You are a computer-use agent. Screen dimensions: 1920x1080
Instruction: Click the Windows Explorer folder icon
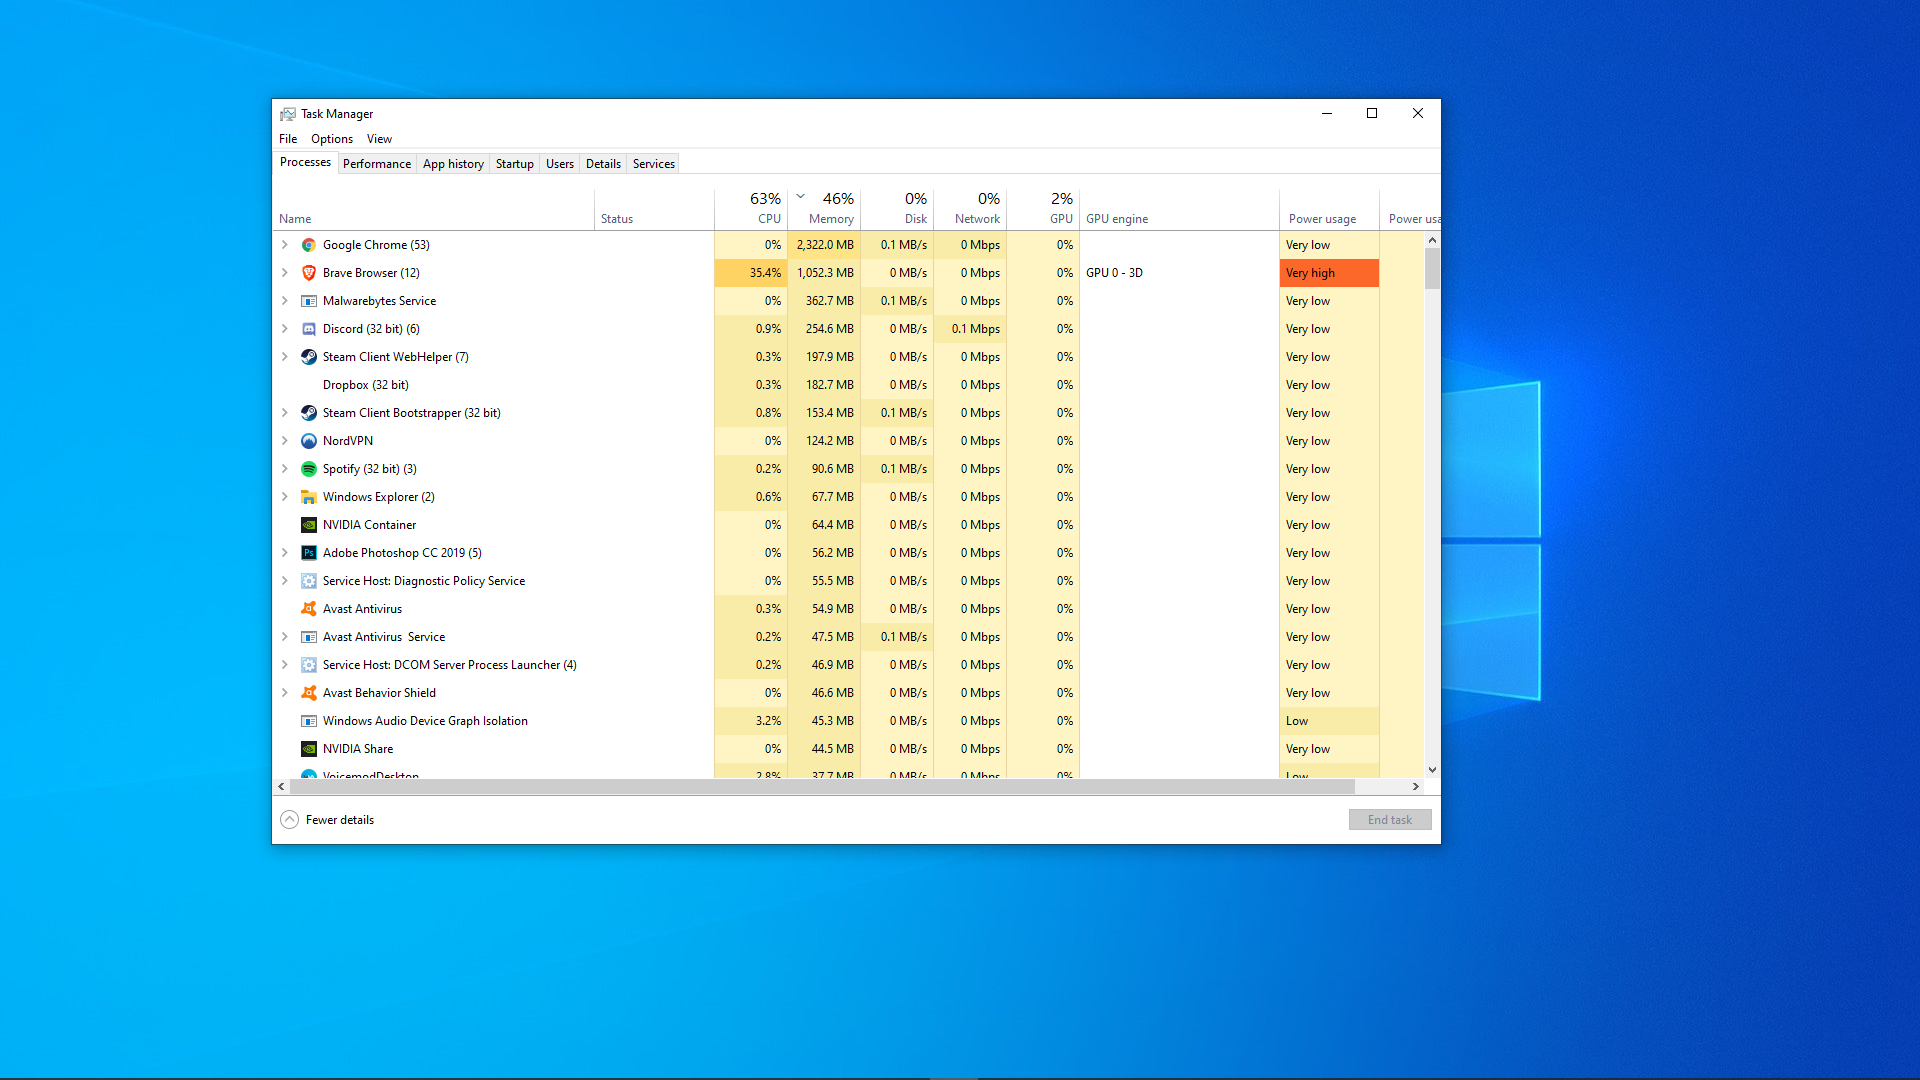pyautogui.click(x=309, y=497)
